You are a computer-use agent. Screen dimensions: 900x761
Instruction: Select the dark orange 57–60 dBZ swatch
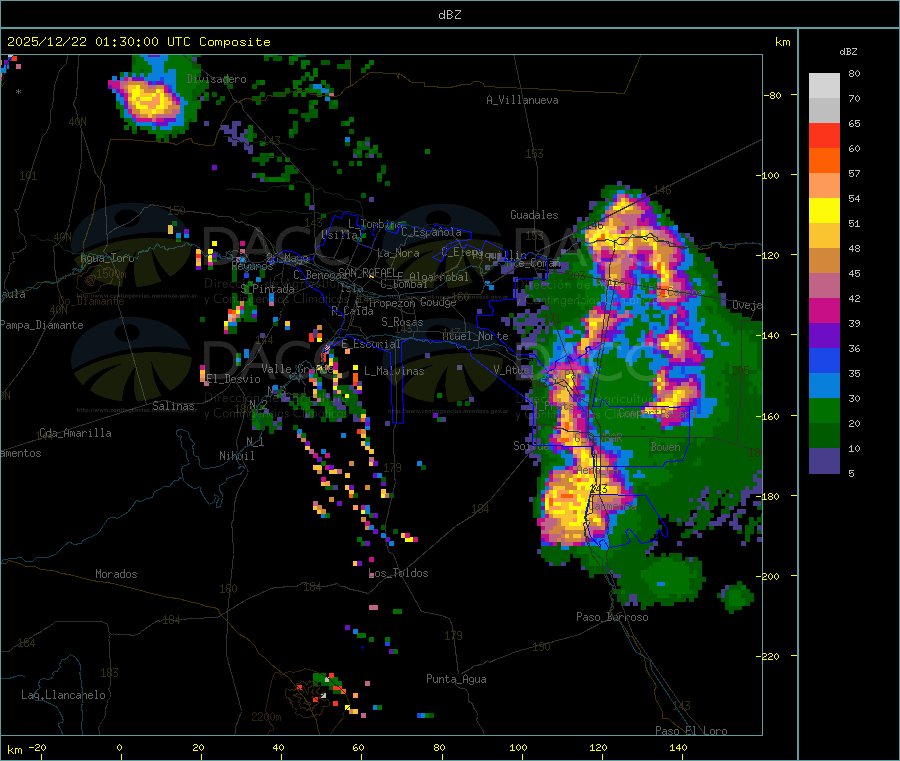point(824,161)
